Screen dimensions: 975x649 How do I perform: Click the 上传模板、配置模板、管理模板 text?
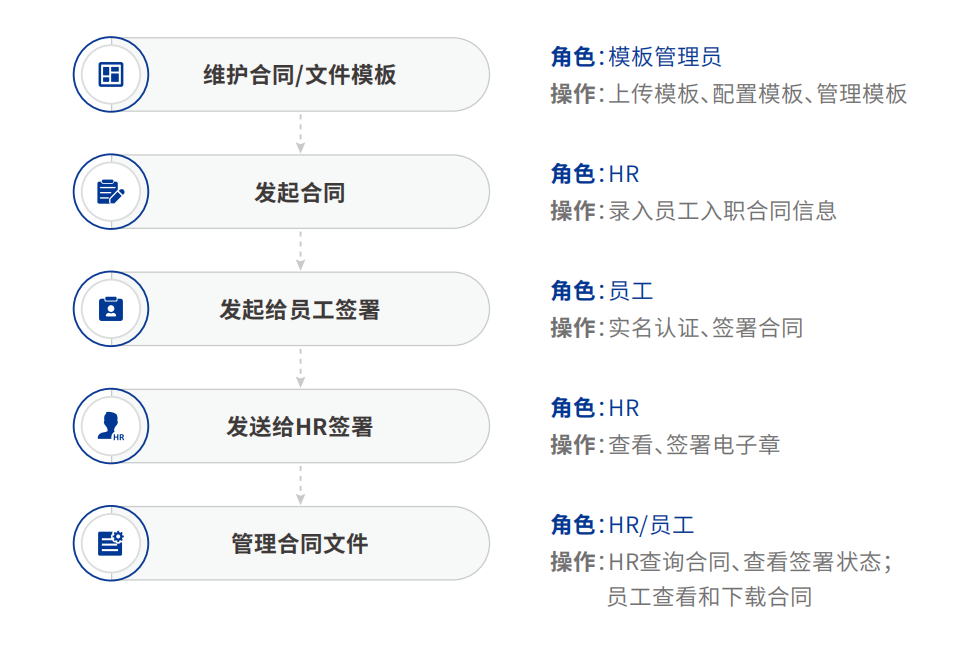758,94
